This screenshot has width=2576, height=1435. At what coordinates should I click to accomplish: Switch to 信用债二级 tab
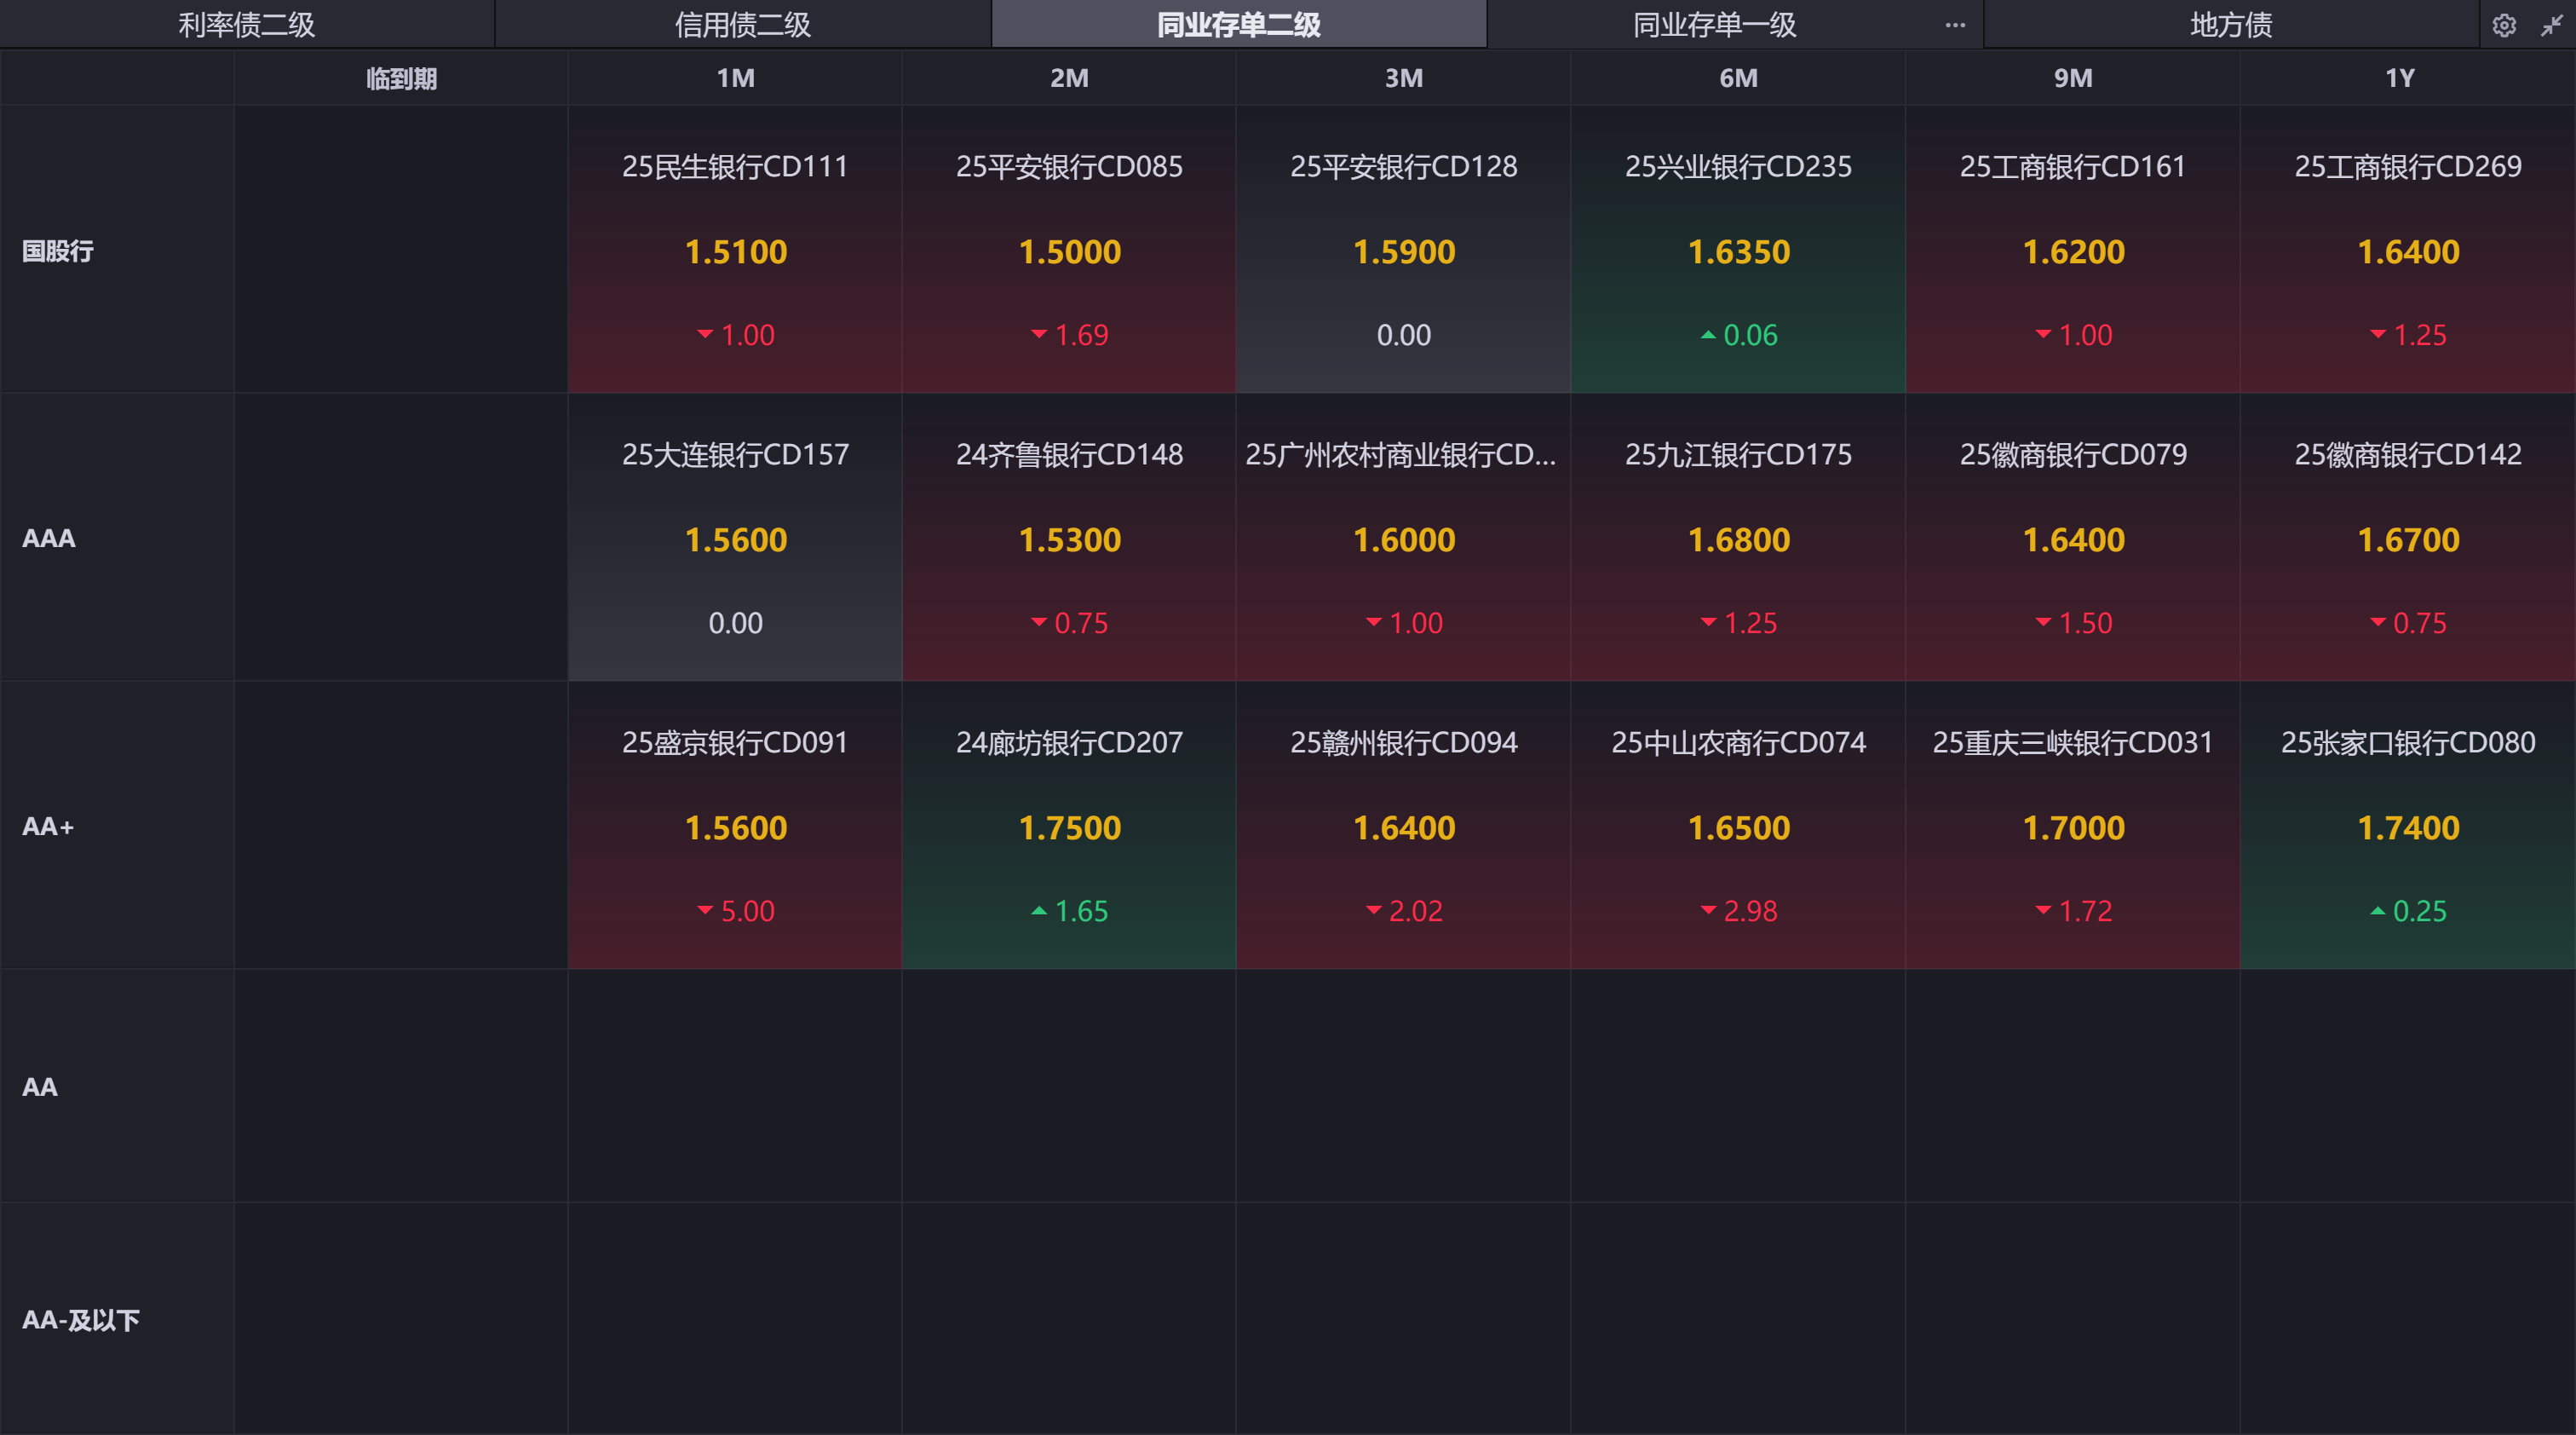[x=742, y=25]
